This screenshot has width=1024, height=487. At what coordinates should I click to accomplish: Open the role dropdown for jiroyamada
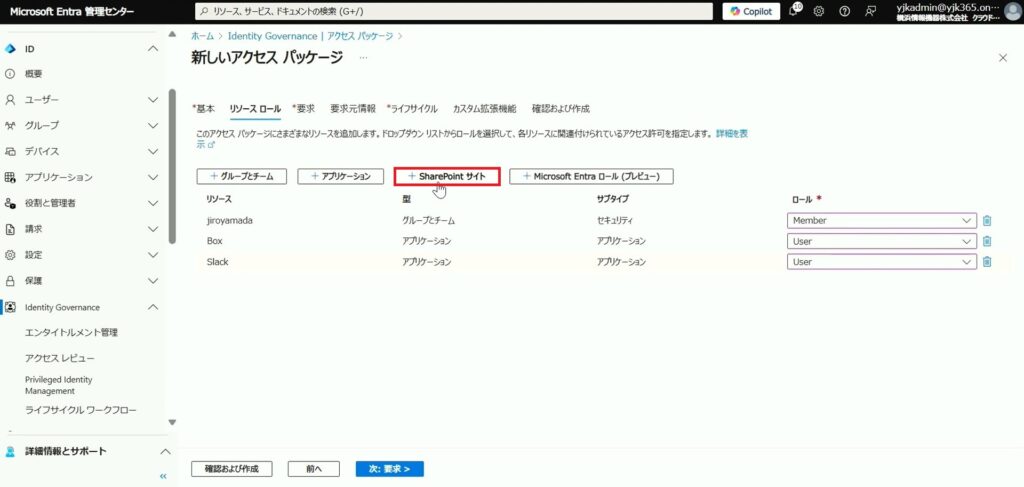click(x=882, y=221)
